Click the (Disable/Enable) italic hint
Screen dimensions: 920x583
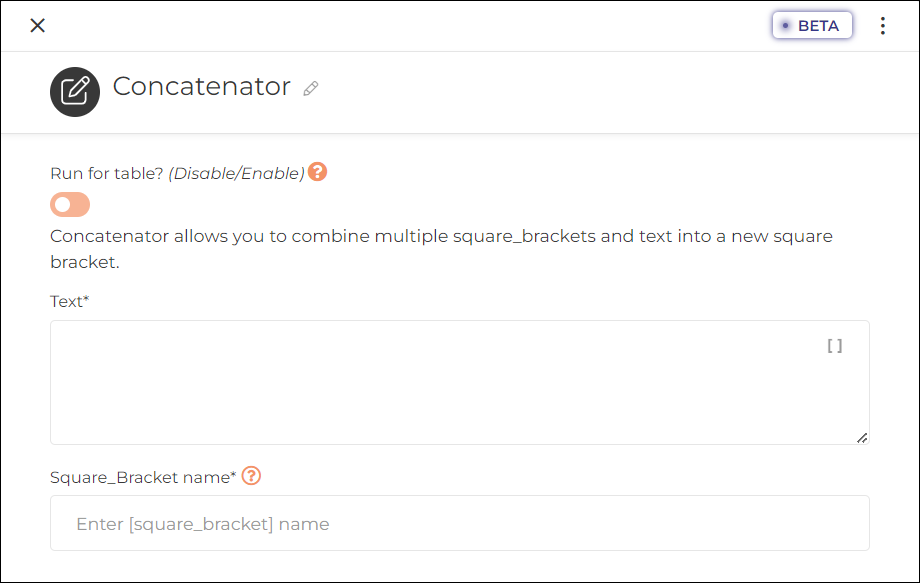coord(236,174)
